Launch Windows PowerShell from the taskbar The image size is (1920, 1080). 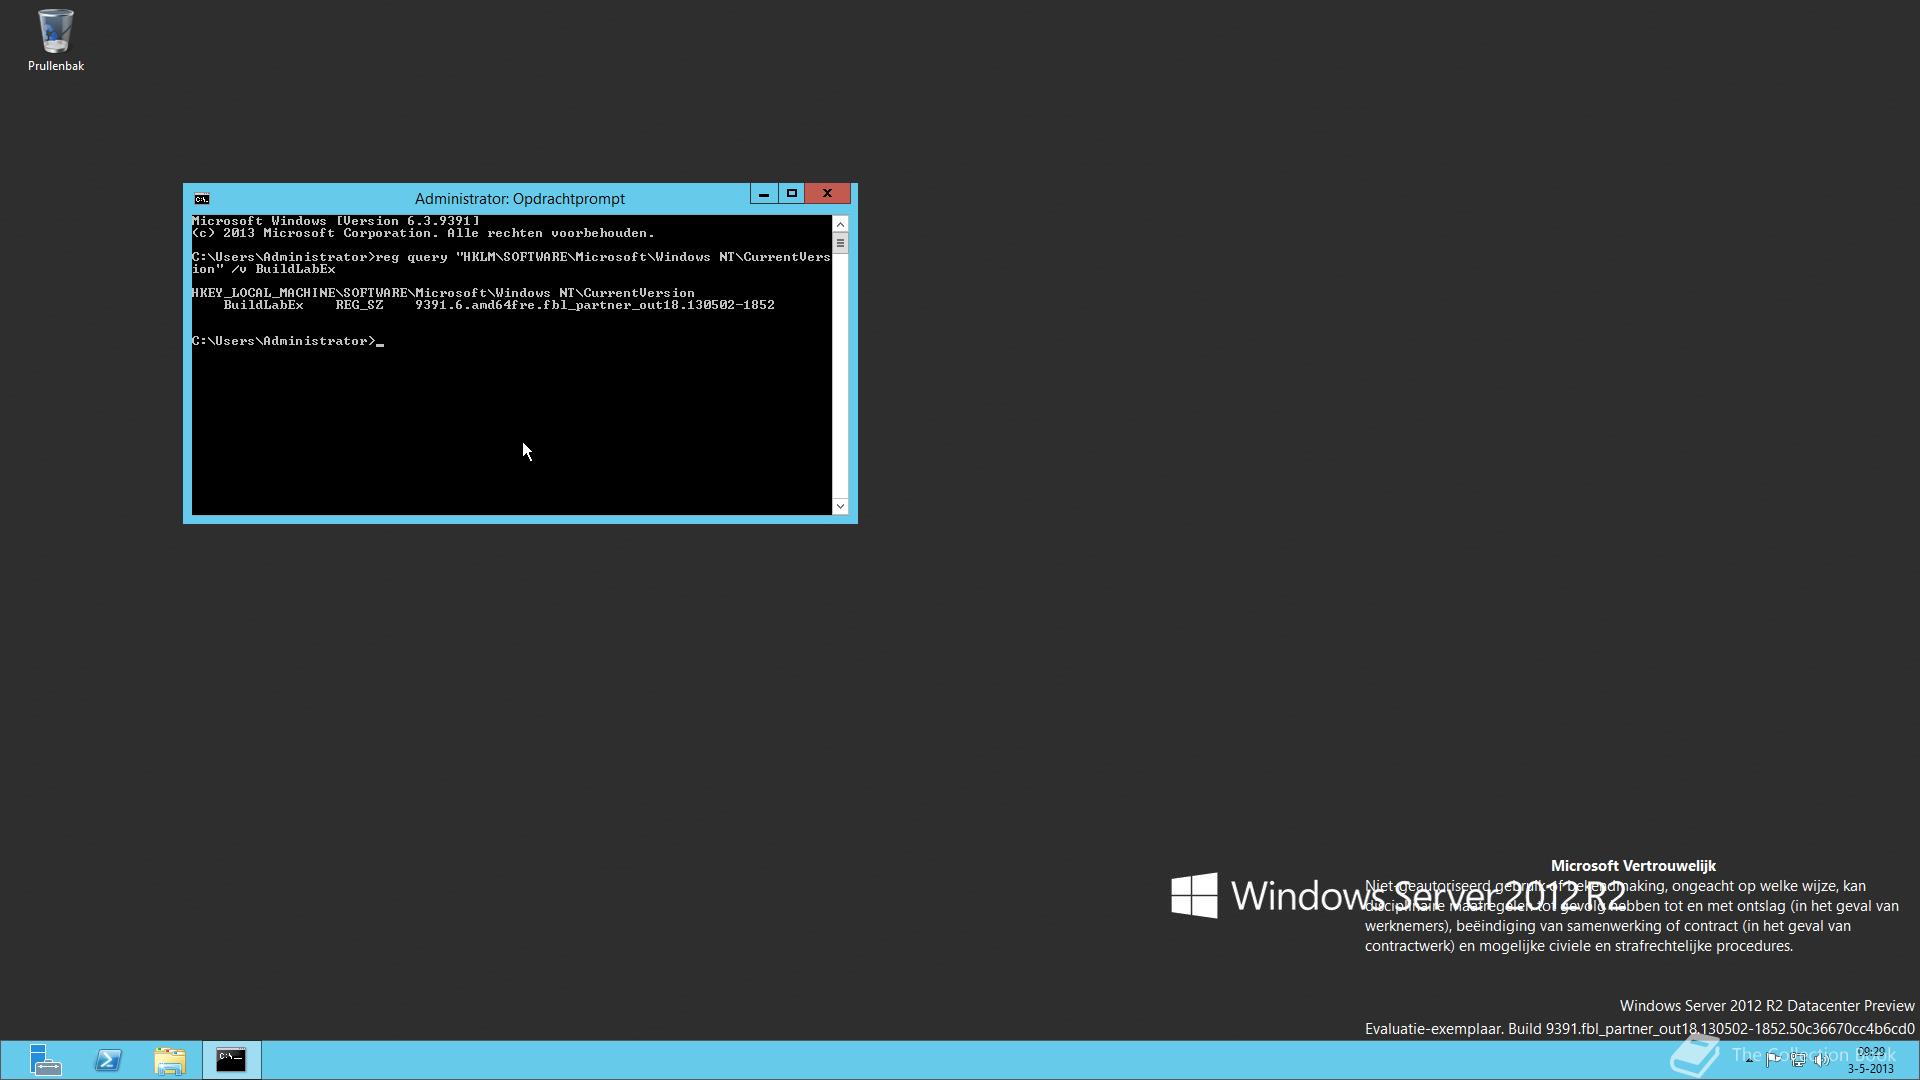(x=108, y=1060)
